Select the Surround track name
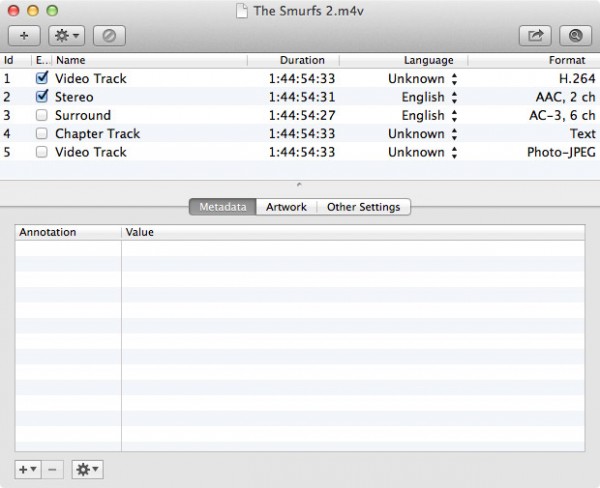Image resolution: width=600 pixels, height=488 pixels. coord(83,115)
